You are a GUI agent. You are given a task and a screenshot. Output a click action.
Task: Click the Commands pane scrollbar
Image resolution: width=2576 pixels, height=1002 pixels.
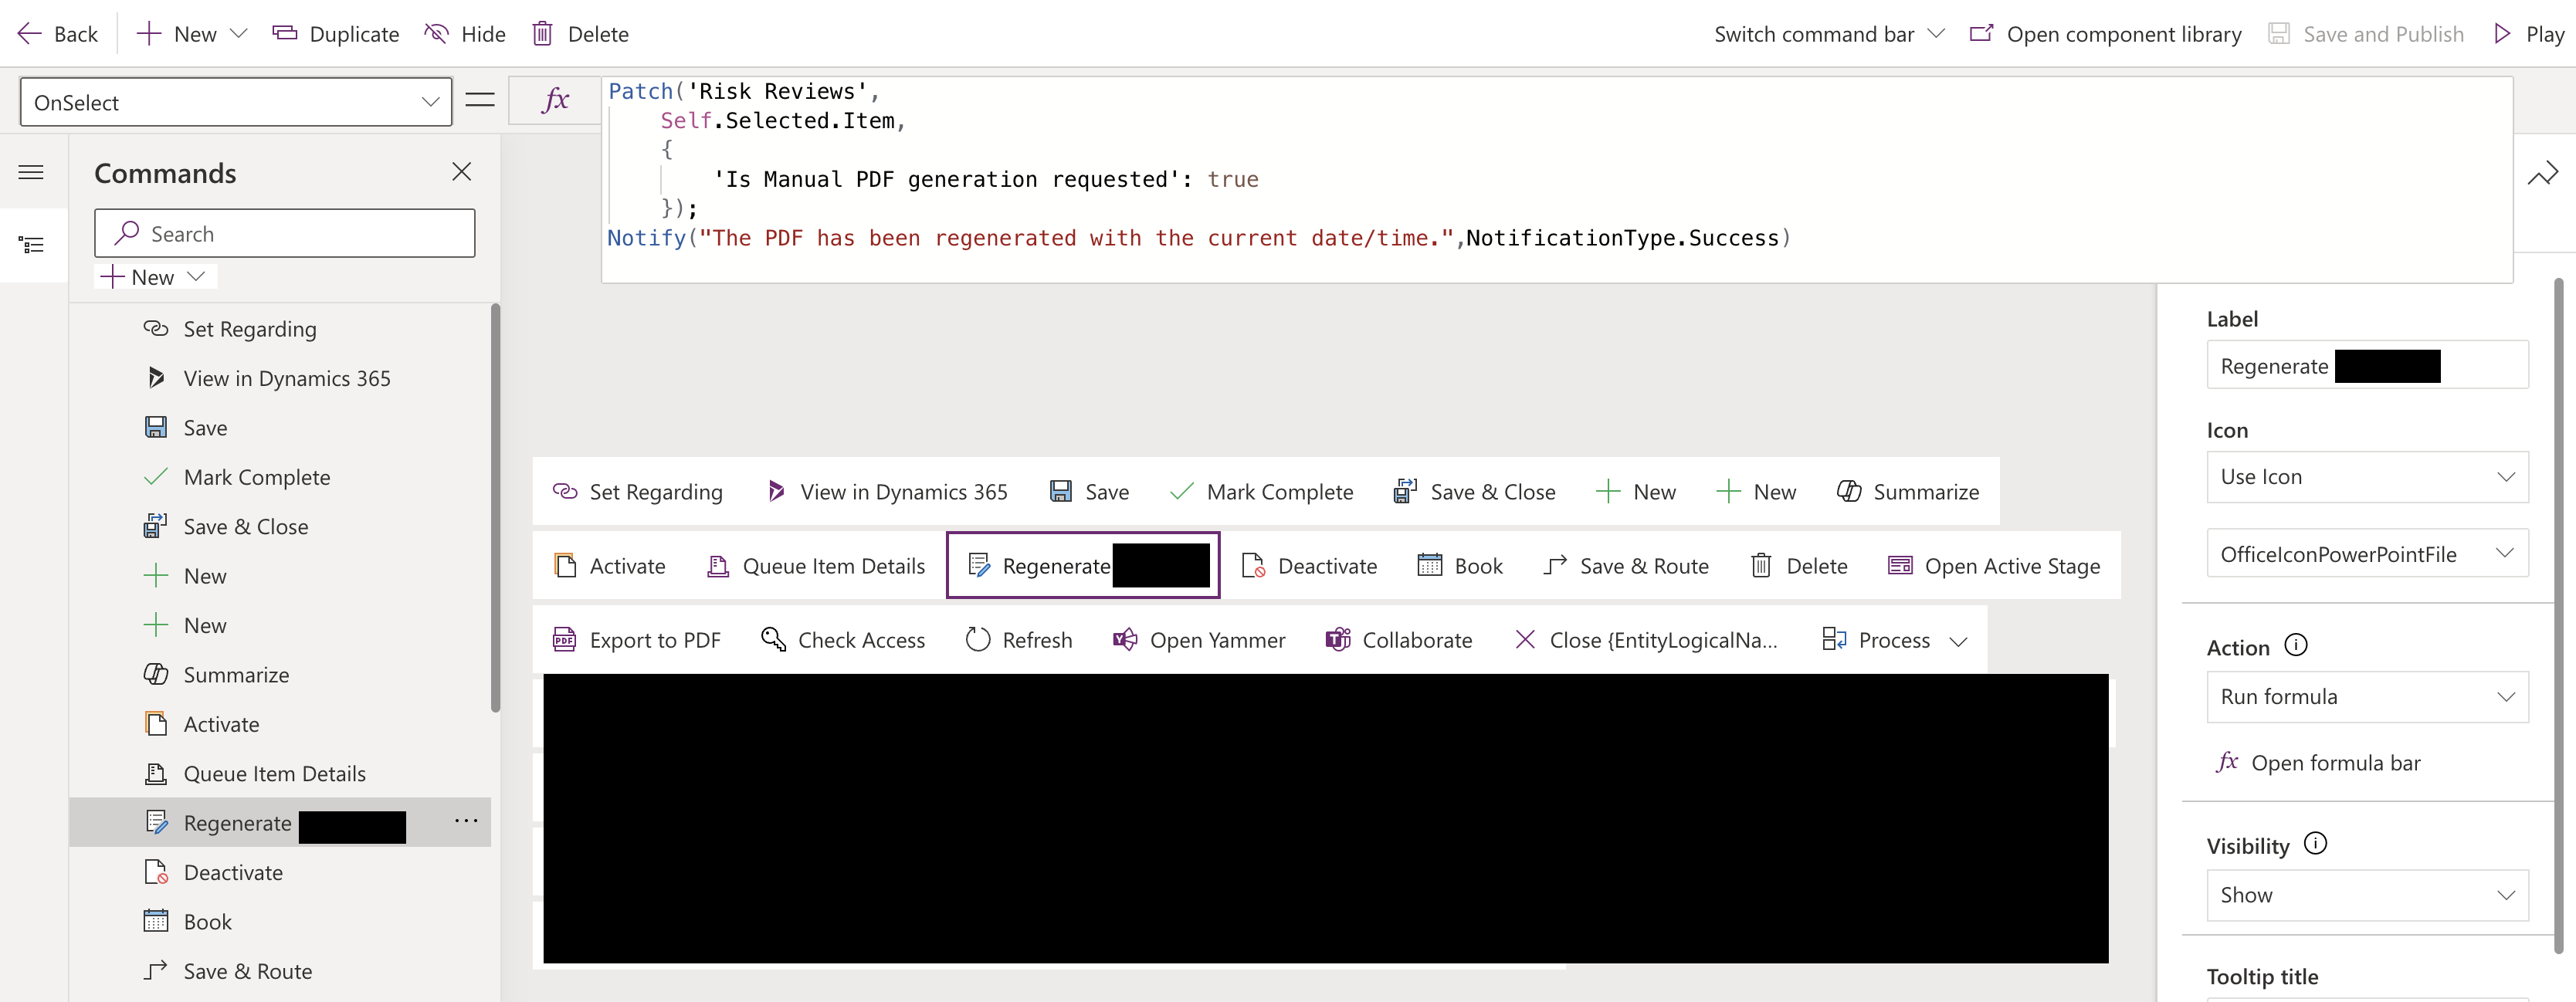[495, 508]
